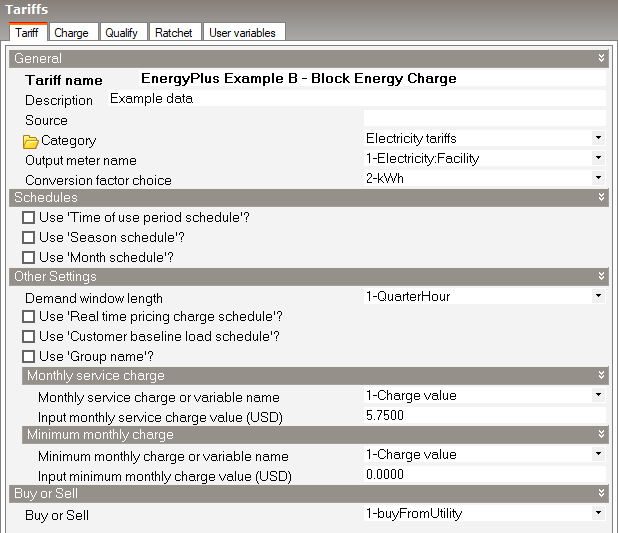
Task: Open the buyFromUtility dropdown
Action: (598, 513)
